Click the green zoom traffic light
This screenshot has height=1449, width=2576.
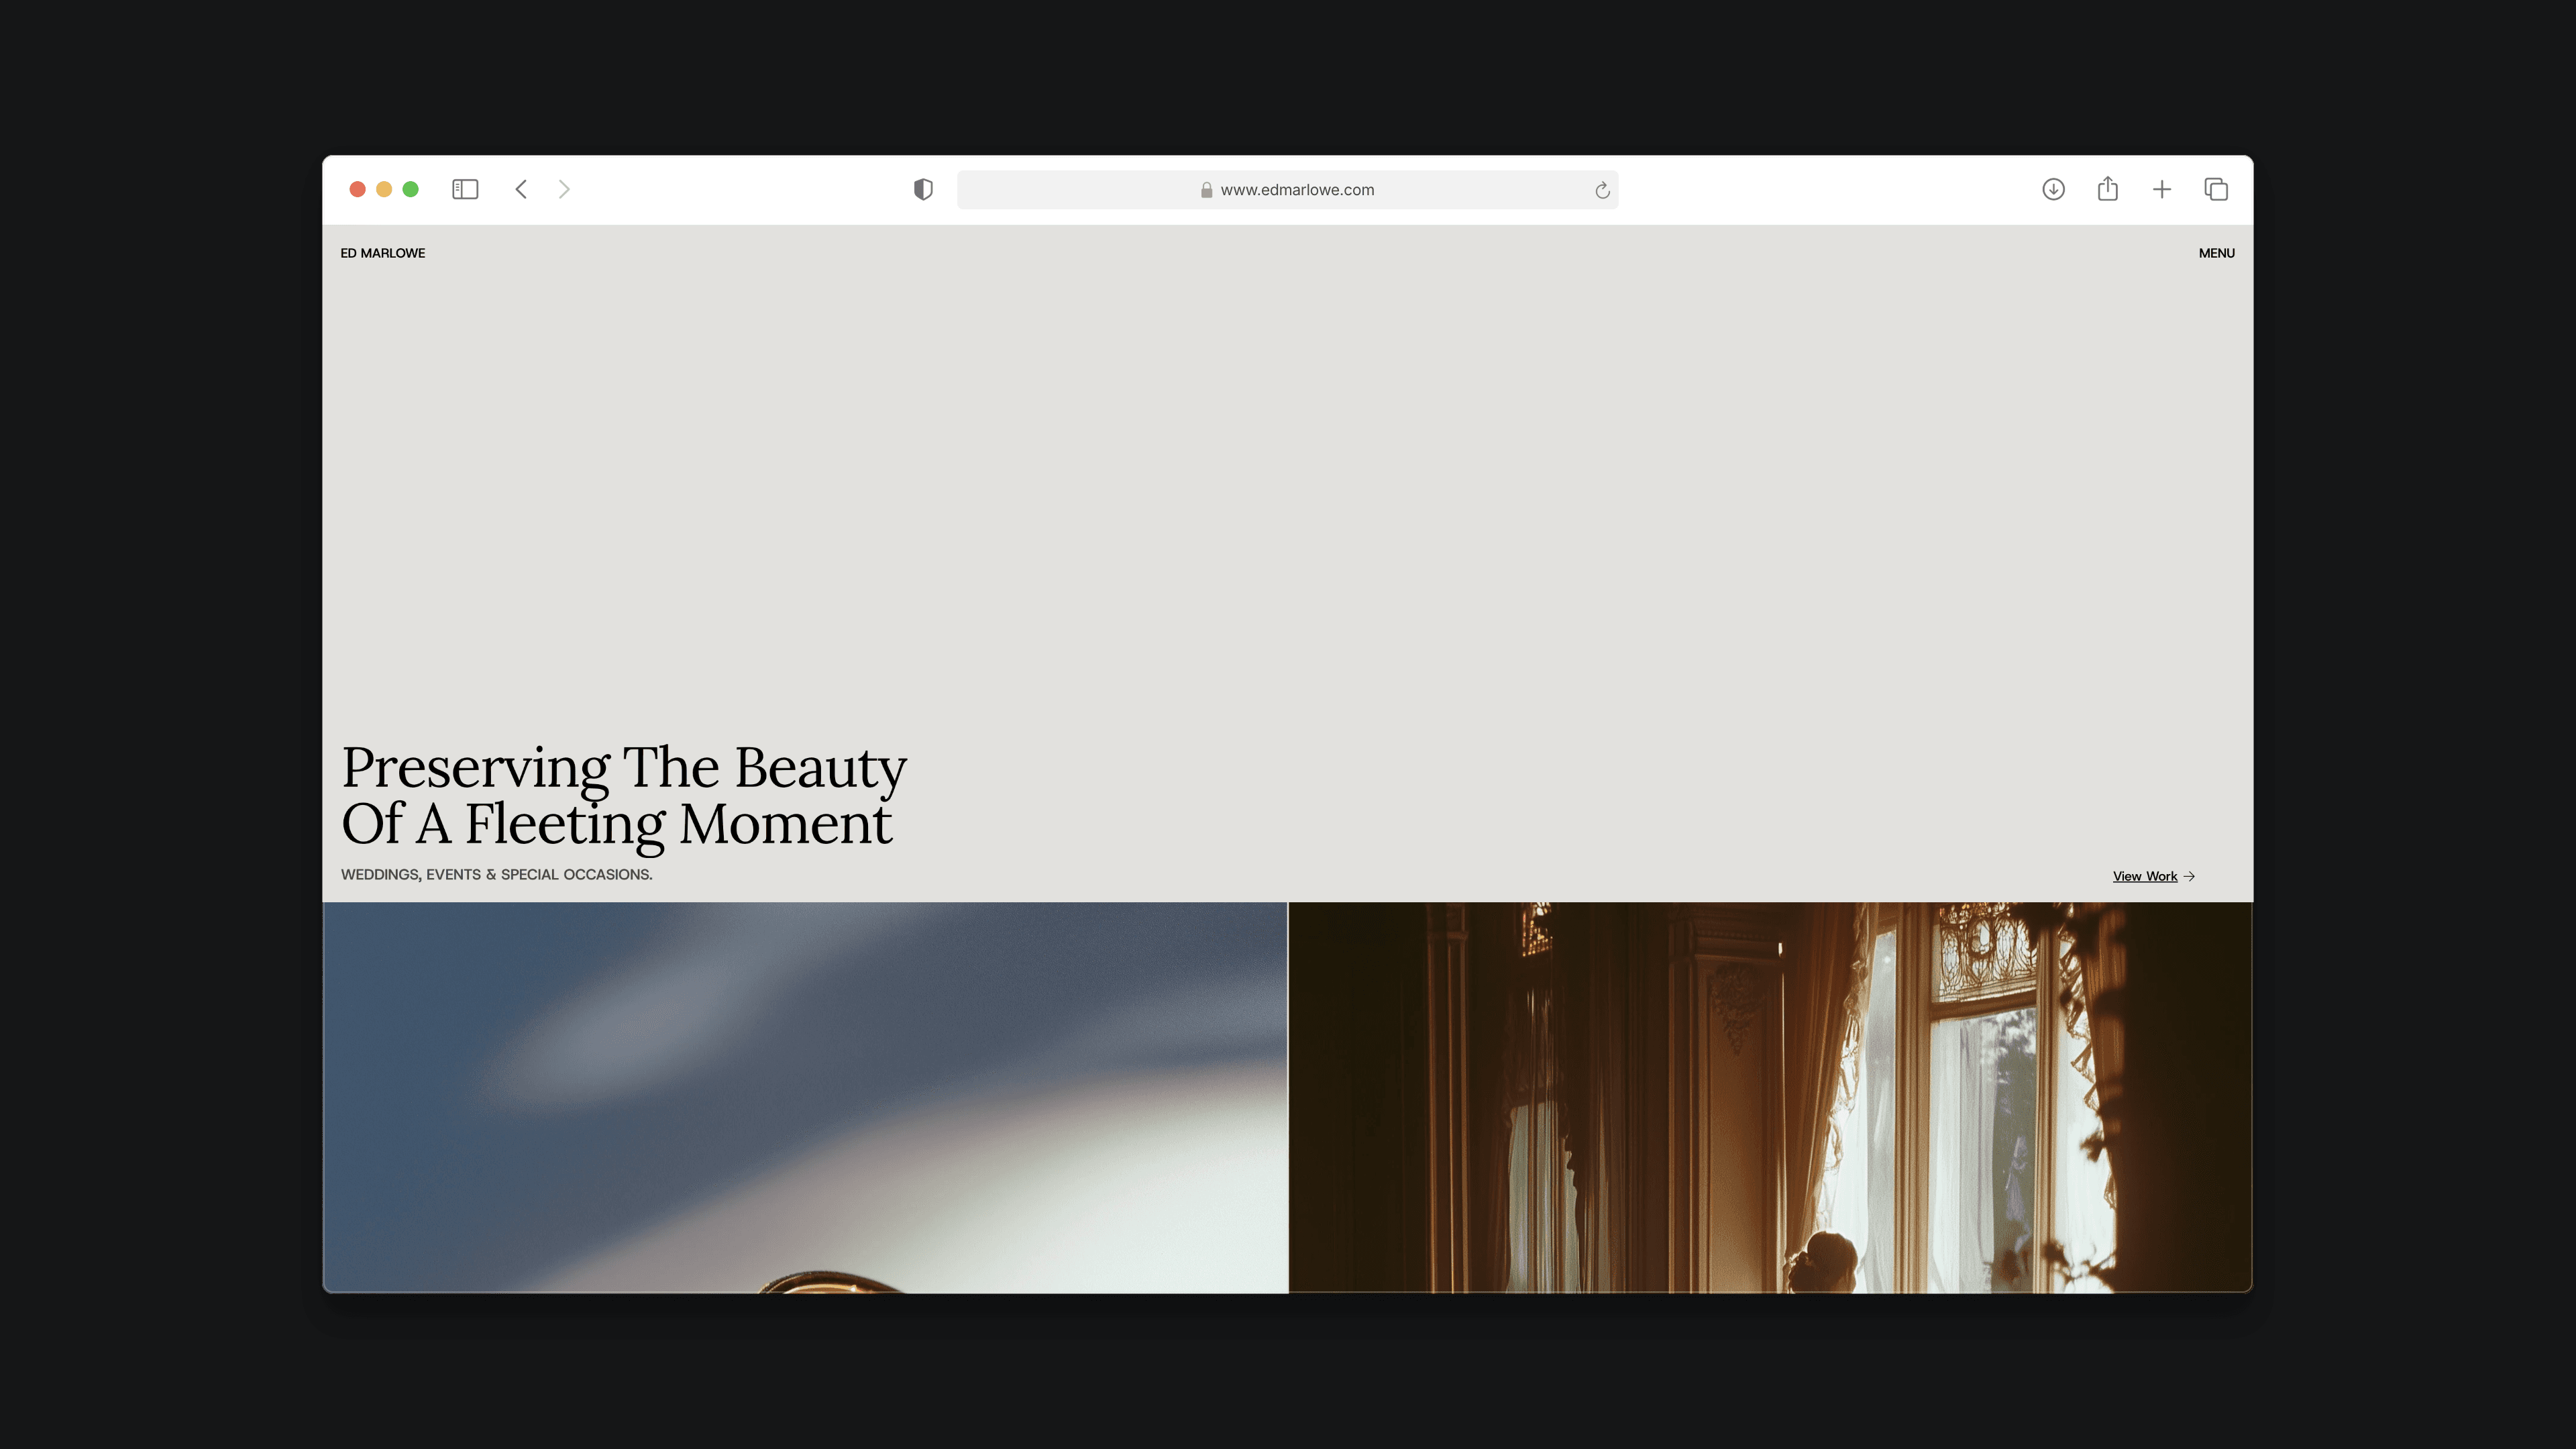click(x=411, y=189)
